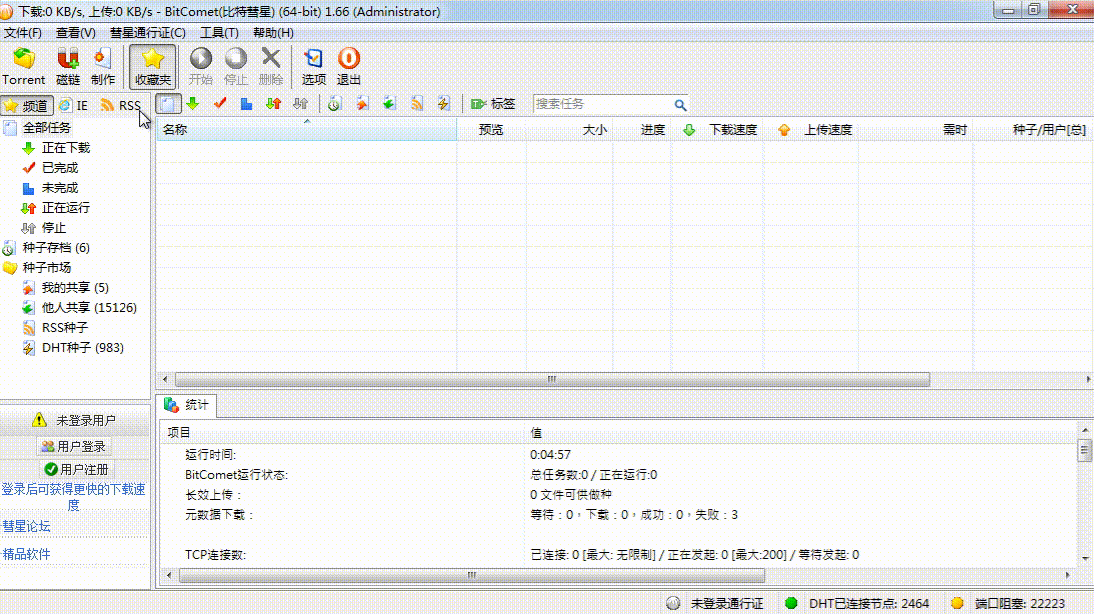Click the 用户注册 button
1094x614 pixels.
(x=76, y=470)
